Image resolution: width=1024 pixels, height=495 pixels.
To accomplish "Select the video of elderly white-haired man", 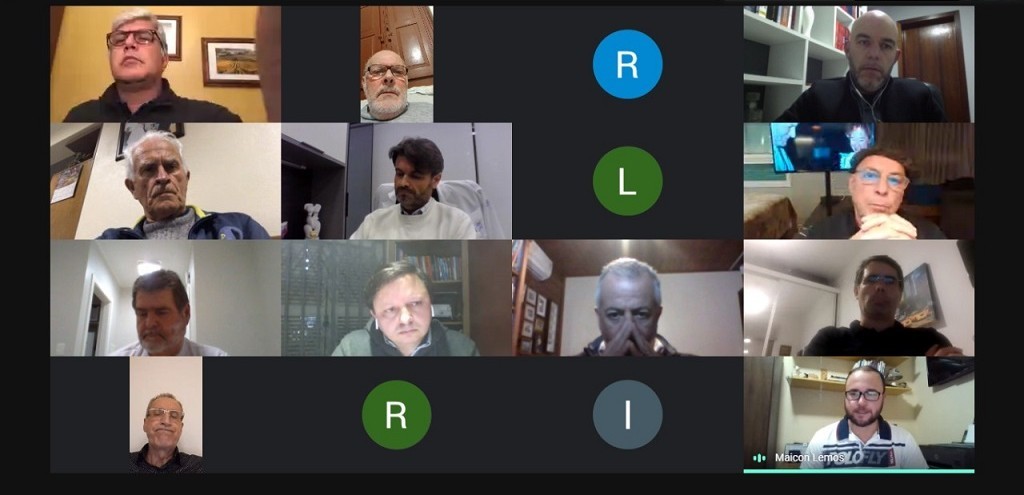I will [x=165, y=181].
